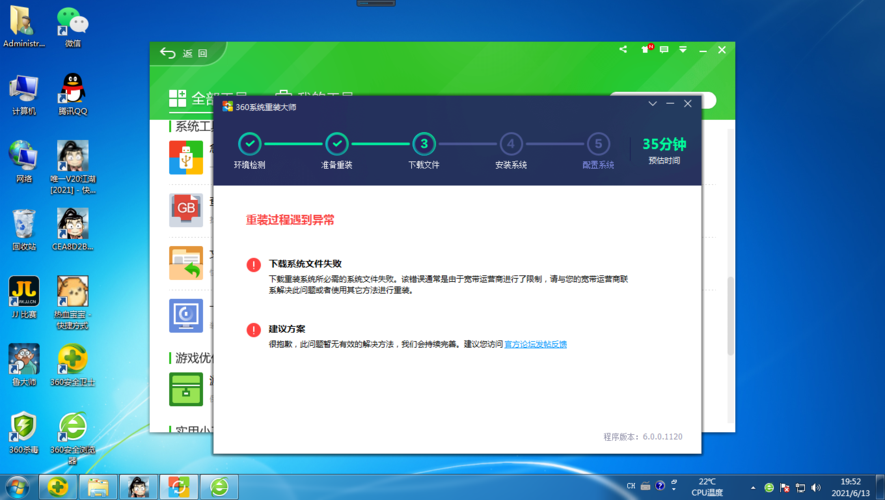The height and width of the screenshot is (500, 885).
Task: Click the red alert icon beside 下载系统文件失败
Action: click(x=253, y=265)
